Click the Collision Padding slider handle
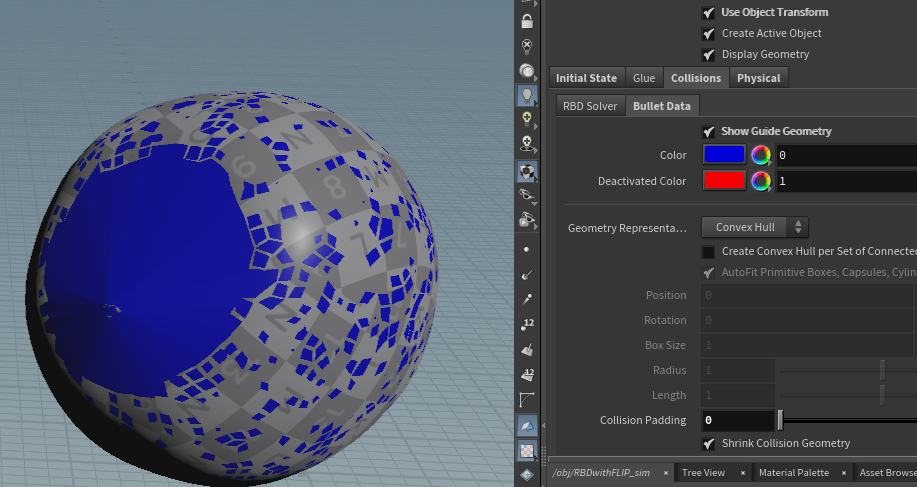 coord(780,420)
